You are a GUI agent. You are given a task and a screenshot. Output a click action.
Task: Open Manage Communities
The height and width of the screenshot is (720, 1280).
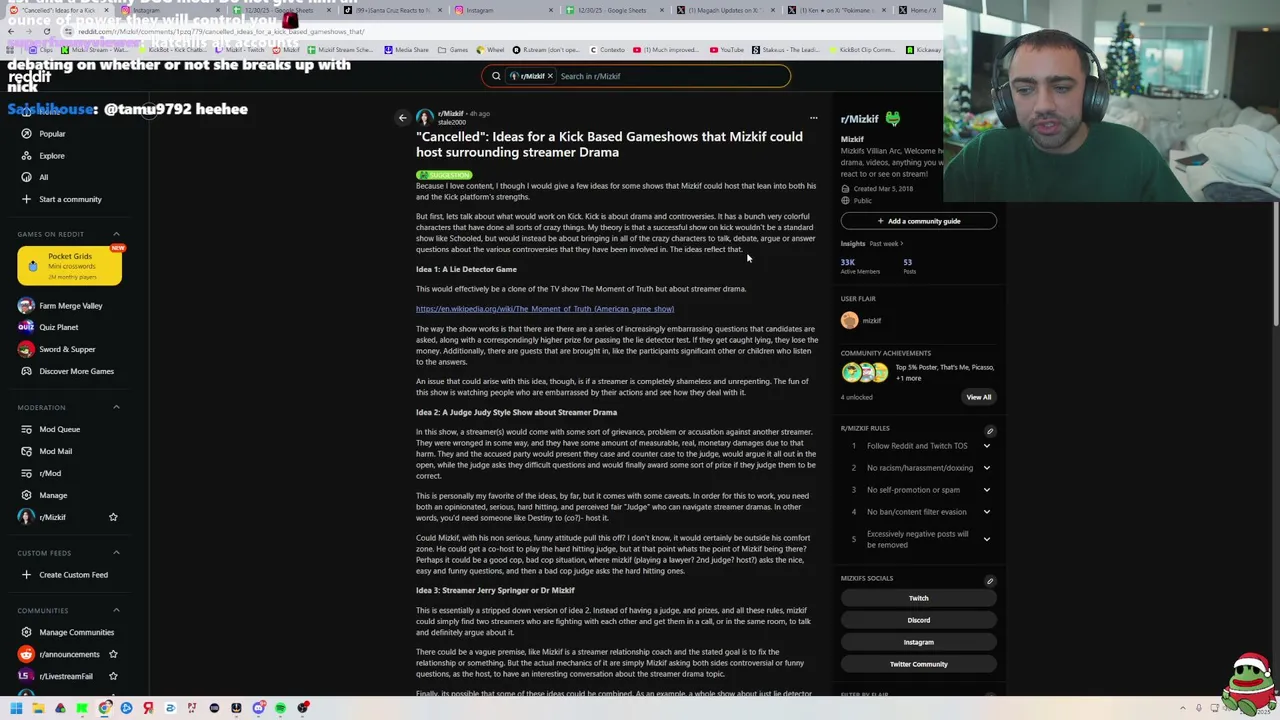76,632
